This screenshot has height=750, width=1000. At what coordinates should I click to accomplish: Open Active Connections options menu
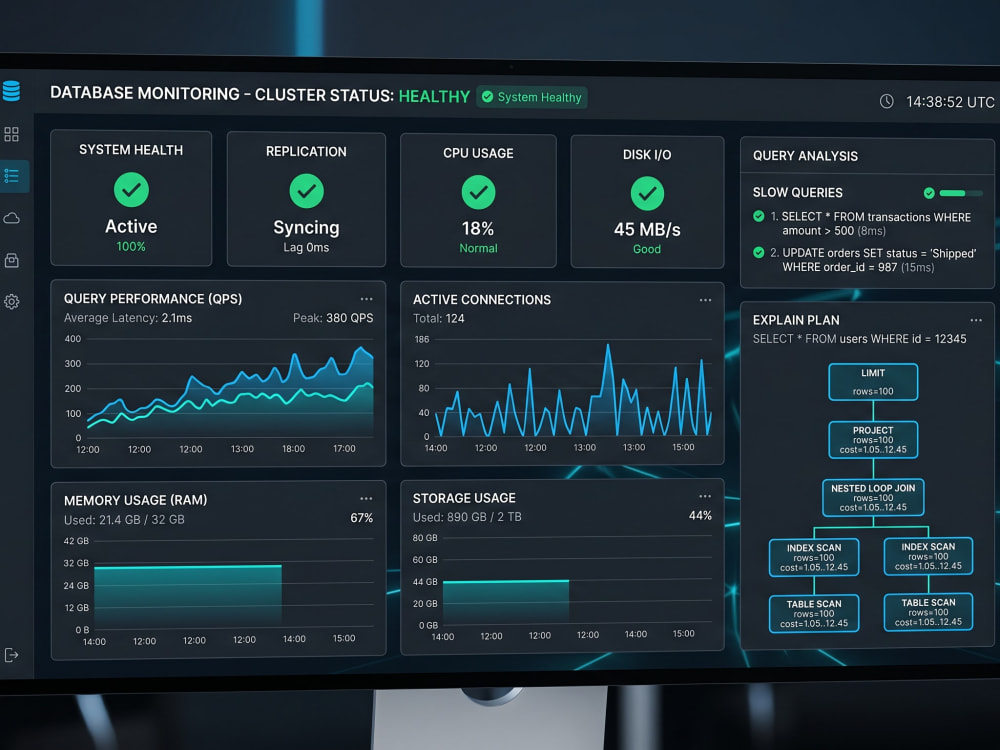[x=705, y=300]
